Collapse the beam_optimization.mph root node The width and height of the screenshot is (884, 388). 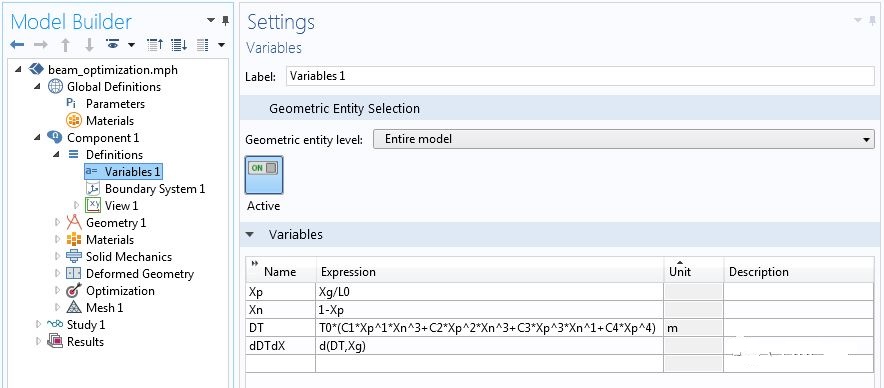click(18, 69)
